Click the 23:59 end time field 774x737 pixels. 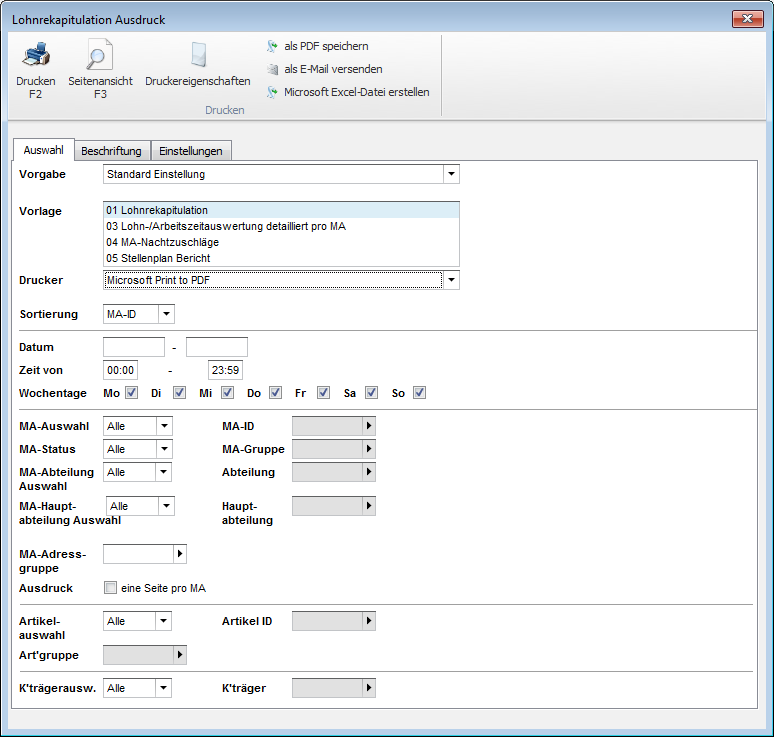pyautogui.click(x=225, y=370)
